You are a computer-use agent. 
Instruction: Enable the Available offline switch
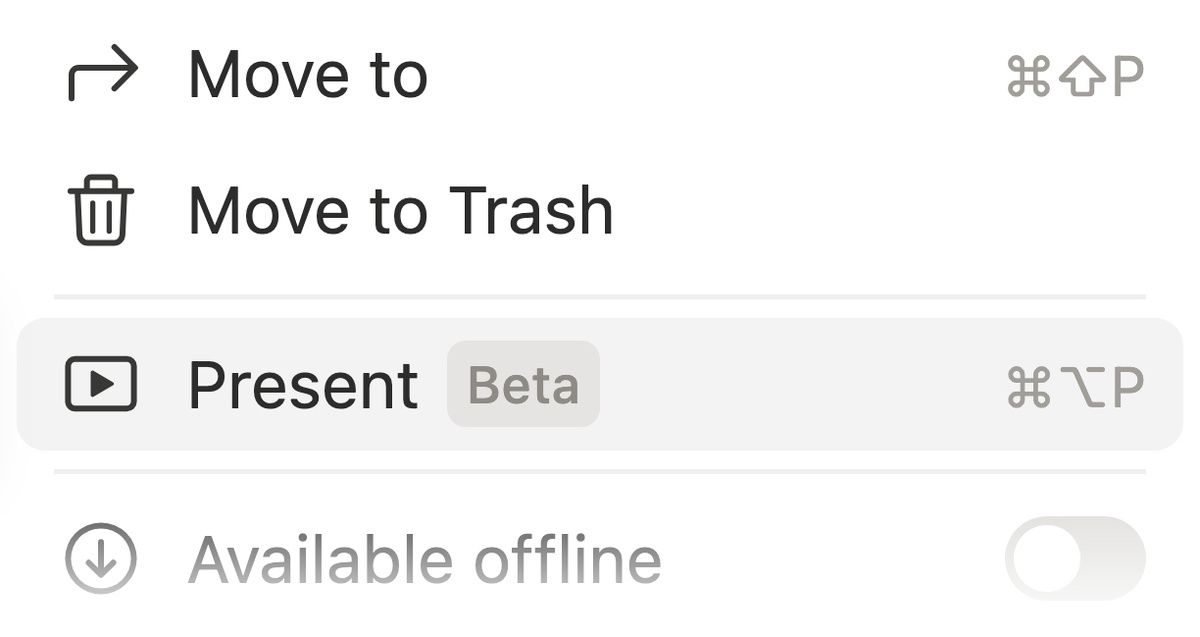coord(1074,558)
